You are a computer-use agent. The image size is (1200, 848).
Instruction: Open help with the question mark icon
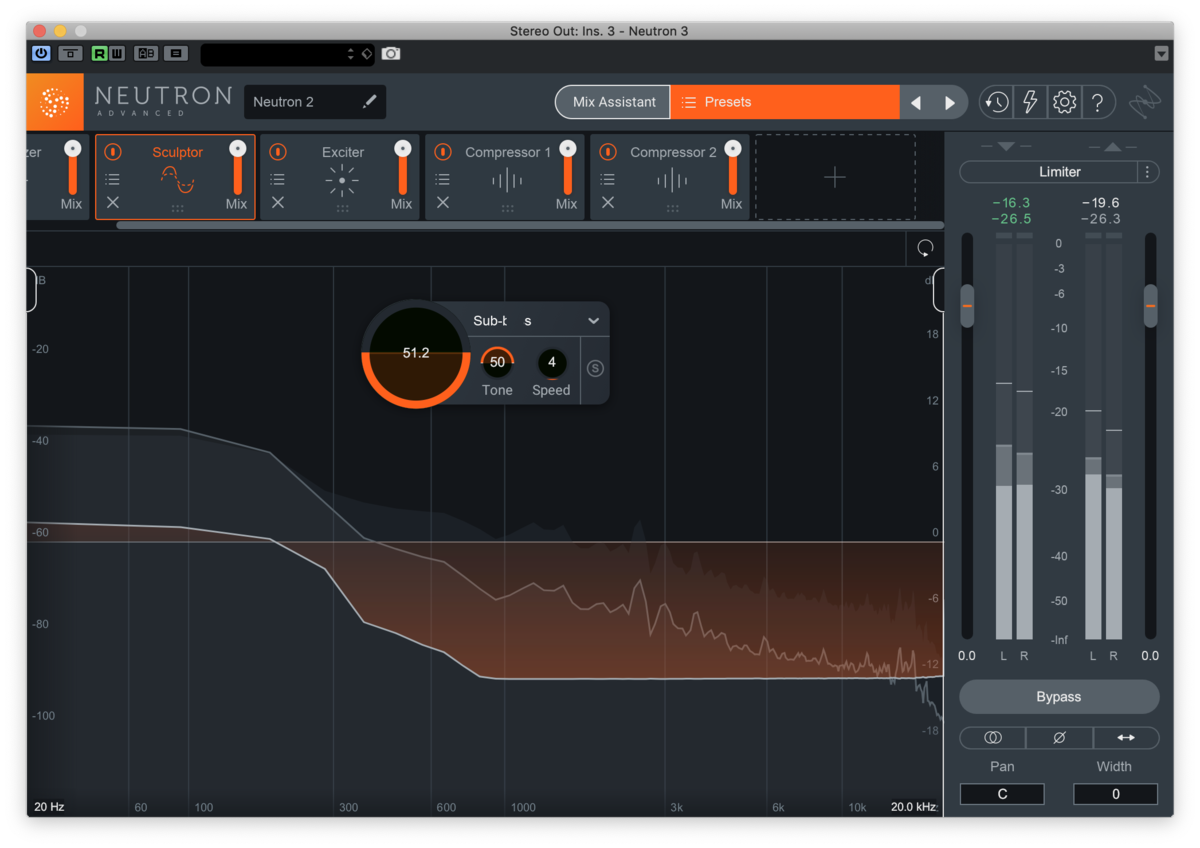1098,102
